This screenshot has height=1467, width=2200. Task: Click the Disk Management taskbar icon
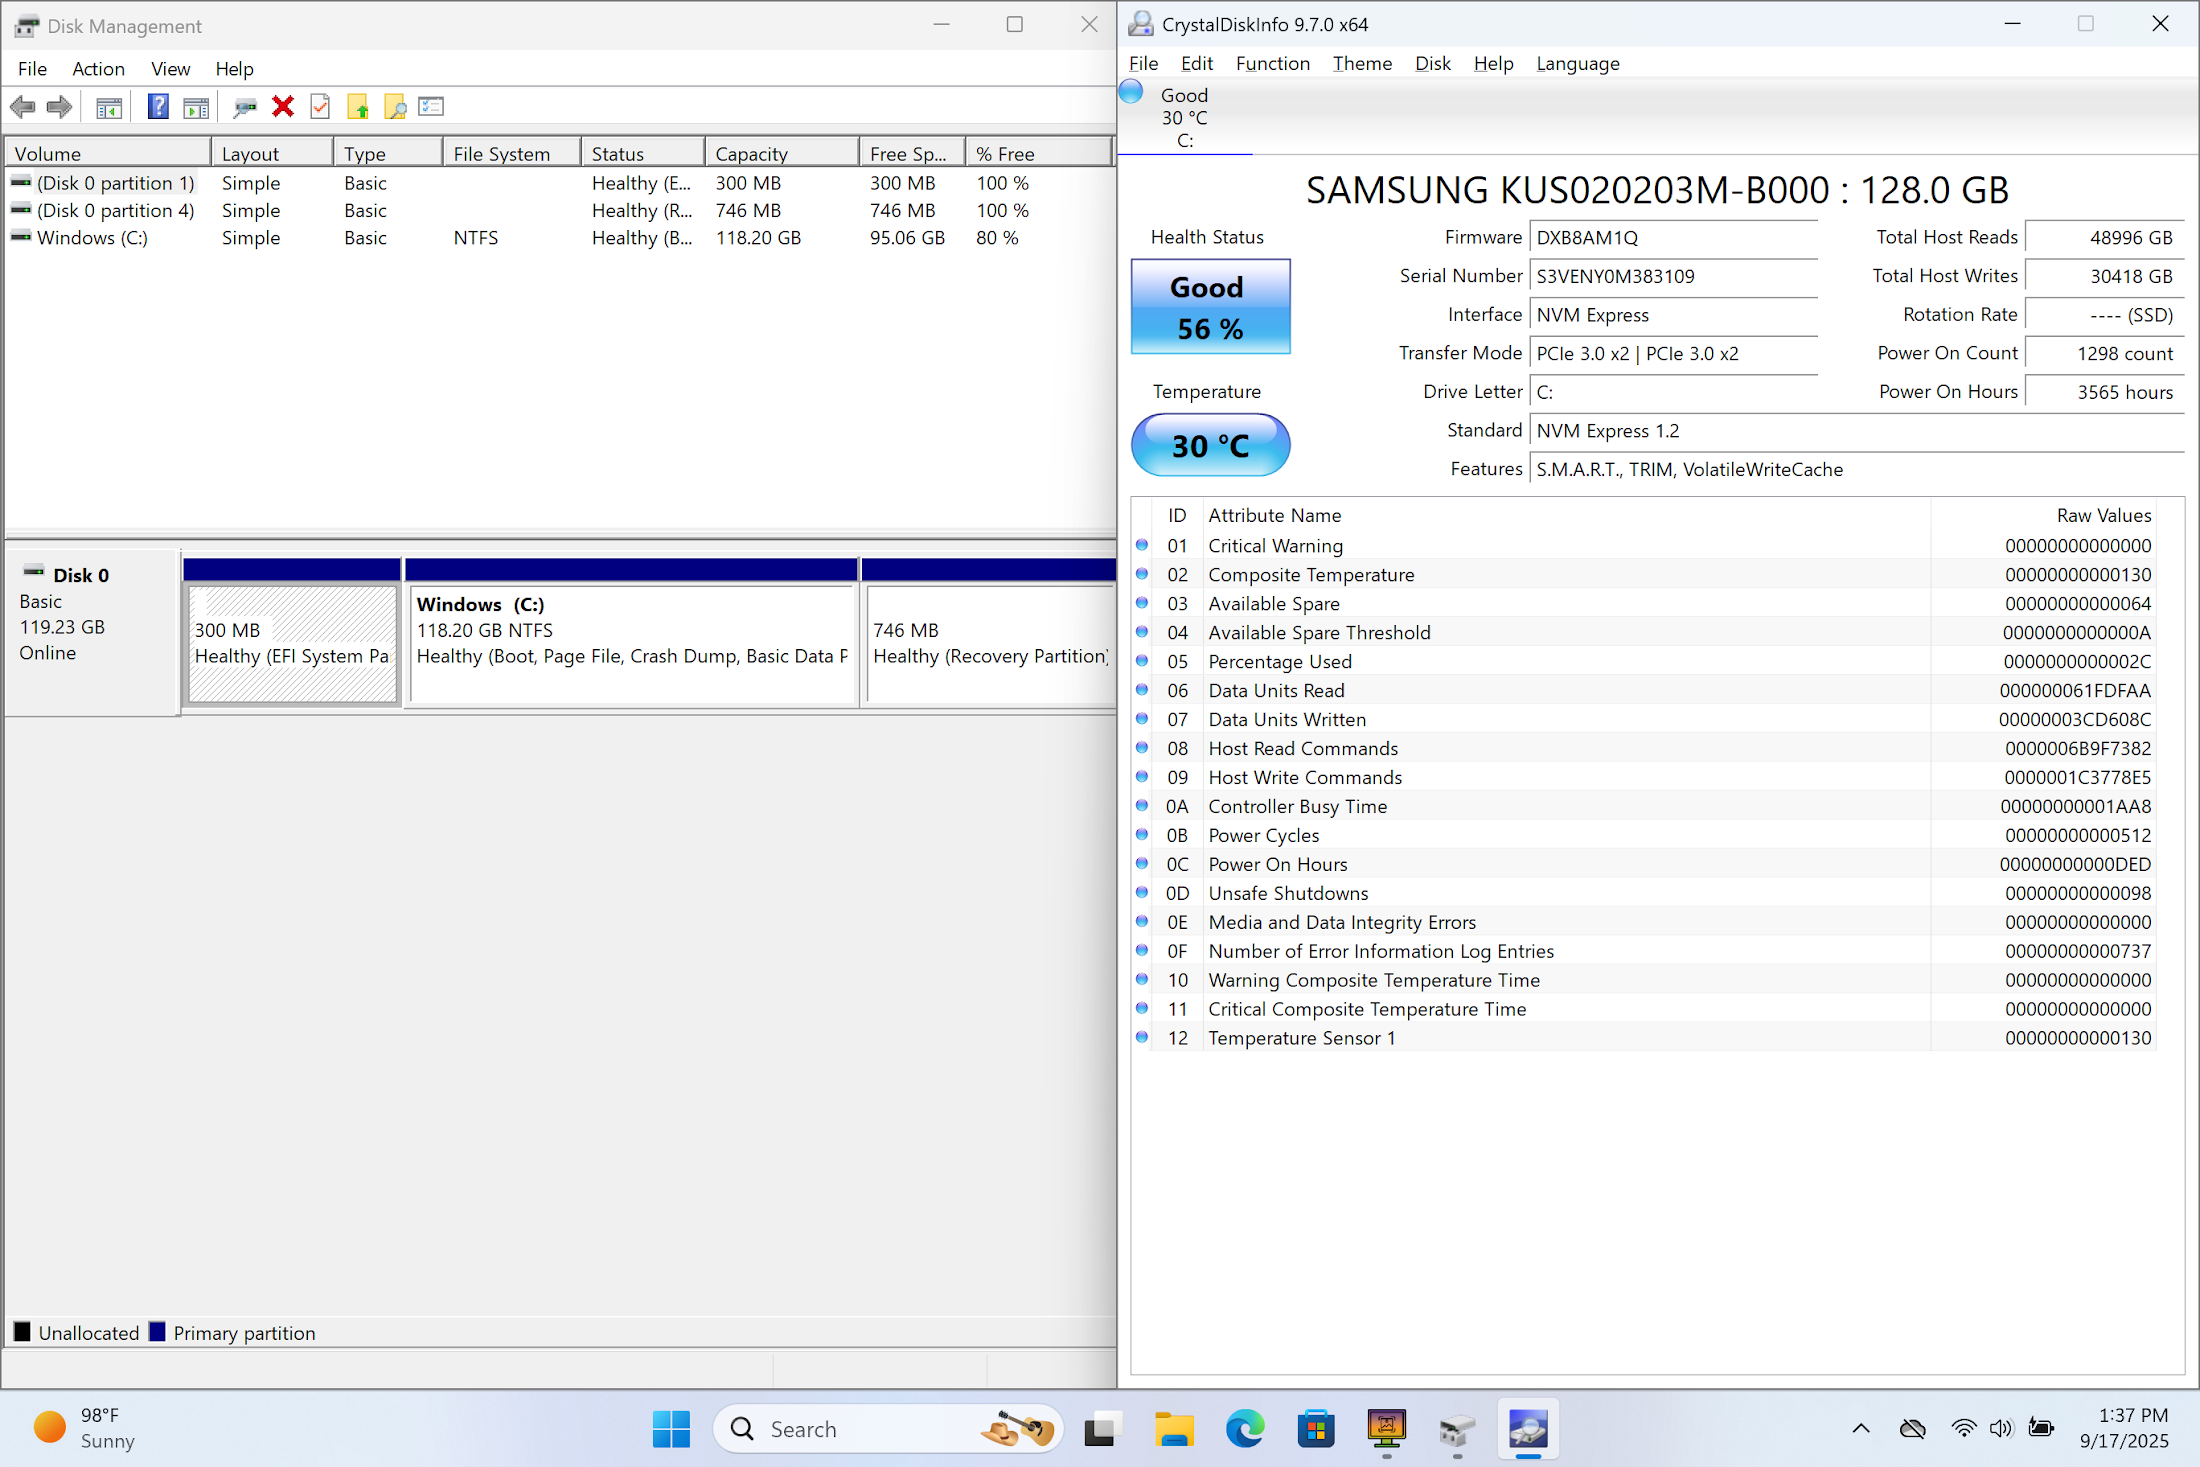tap(1457, 1429)
